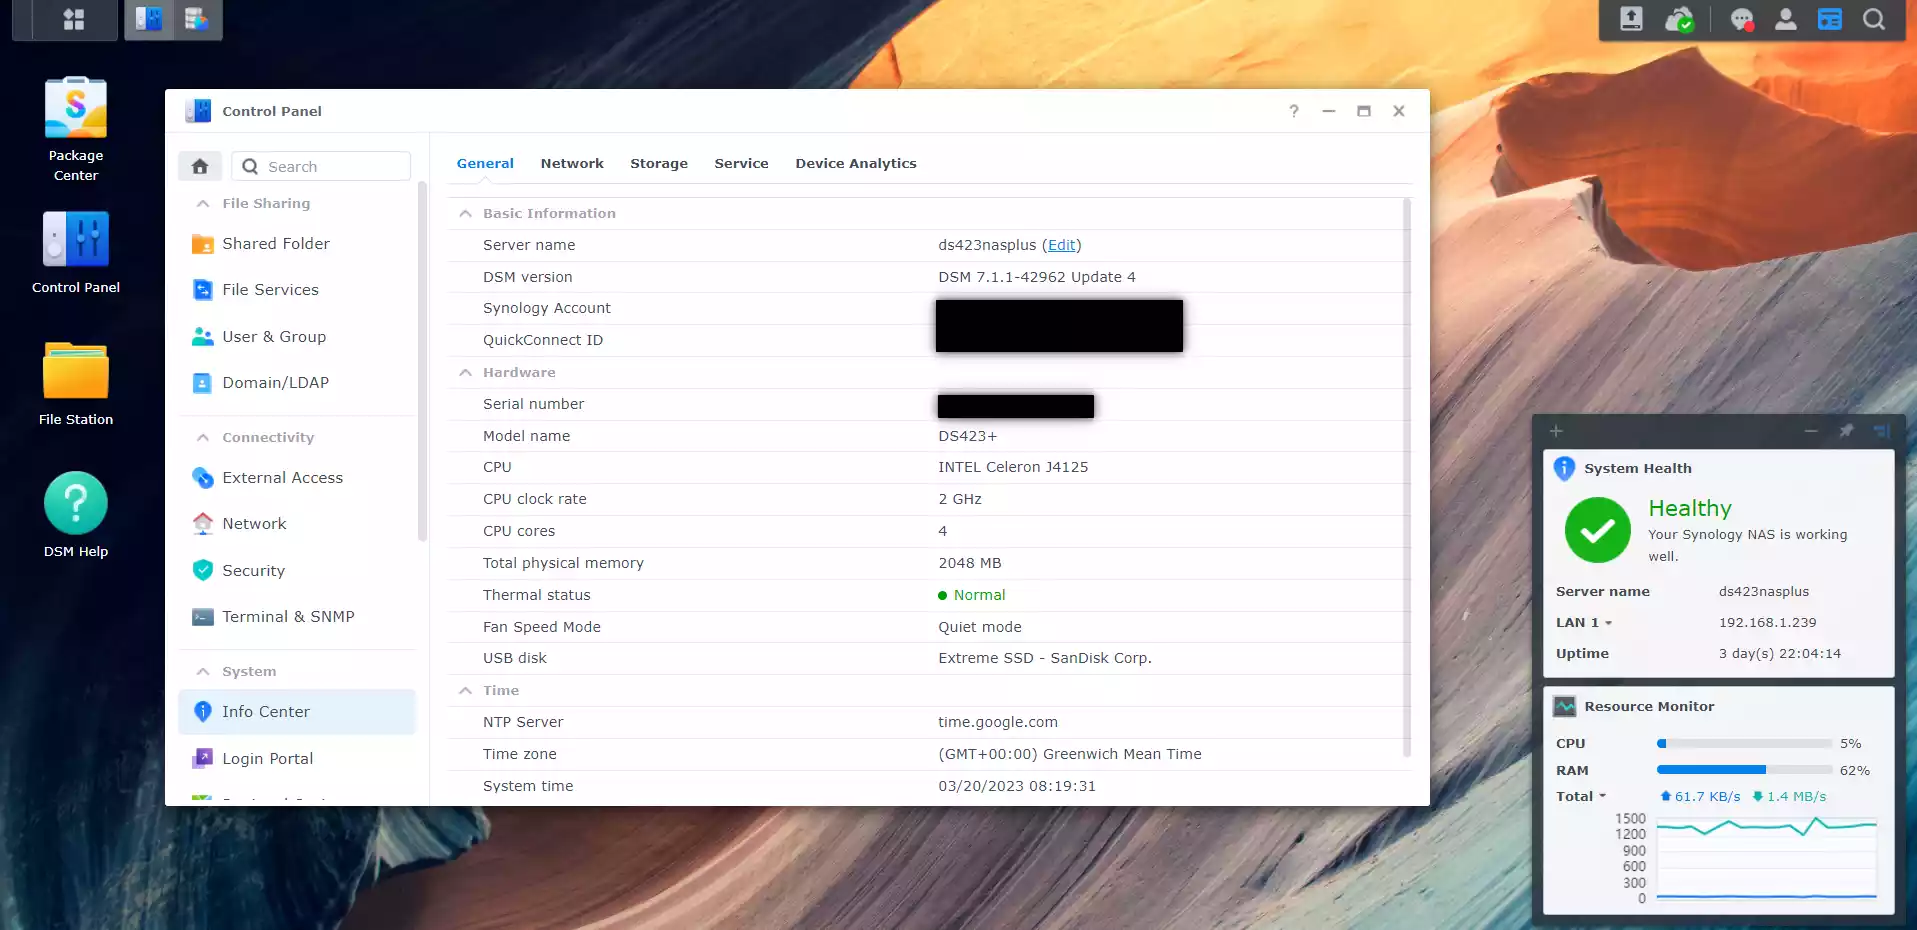
Task: Open Shared Folder in sidebar
Action: coord(297,244)
